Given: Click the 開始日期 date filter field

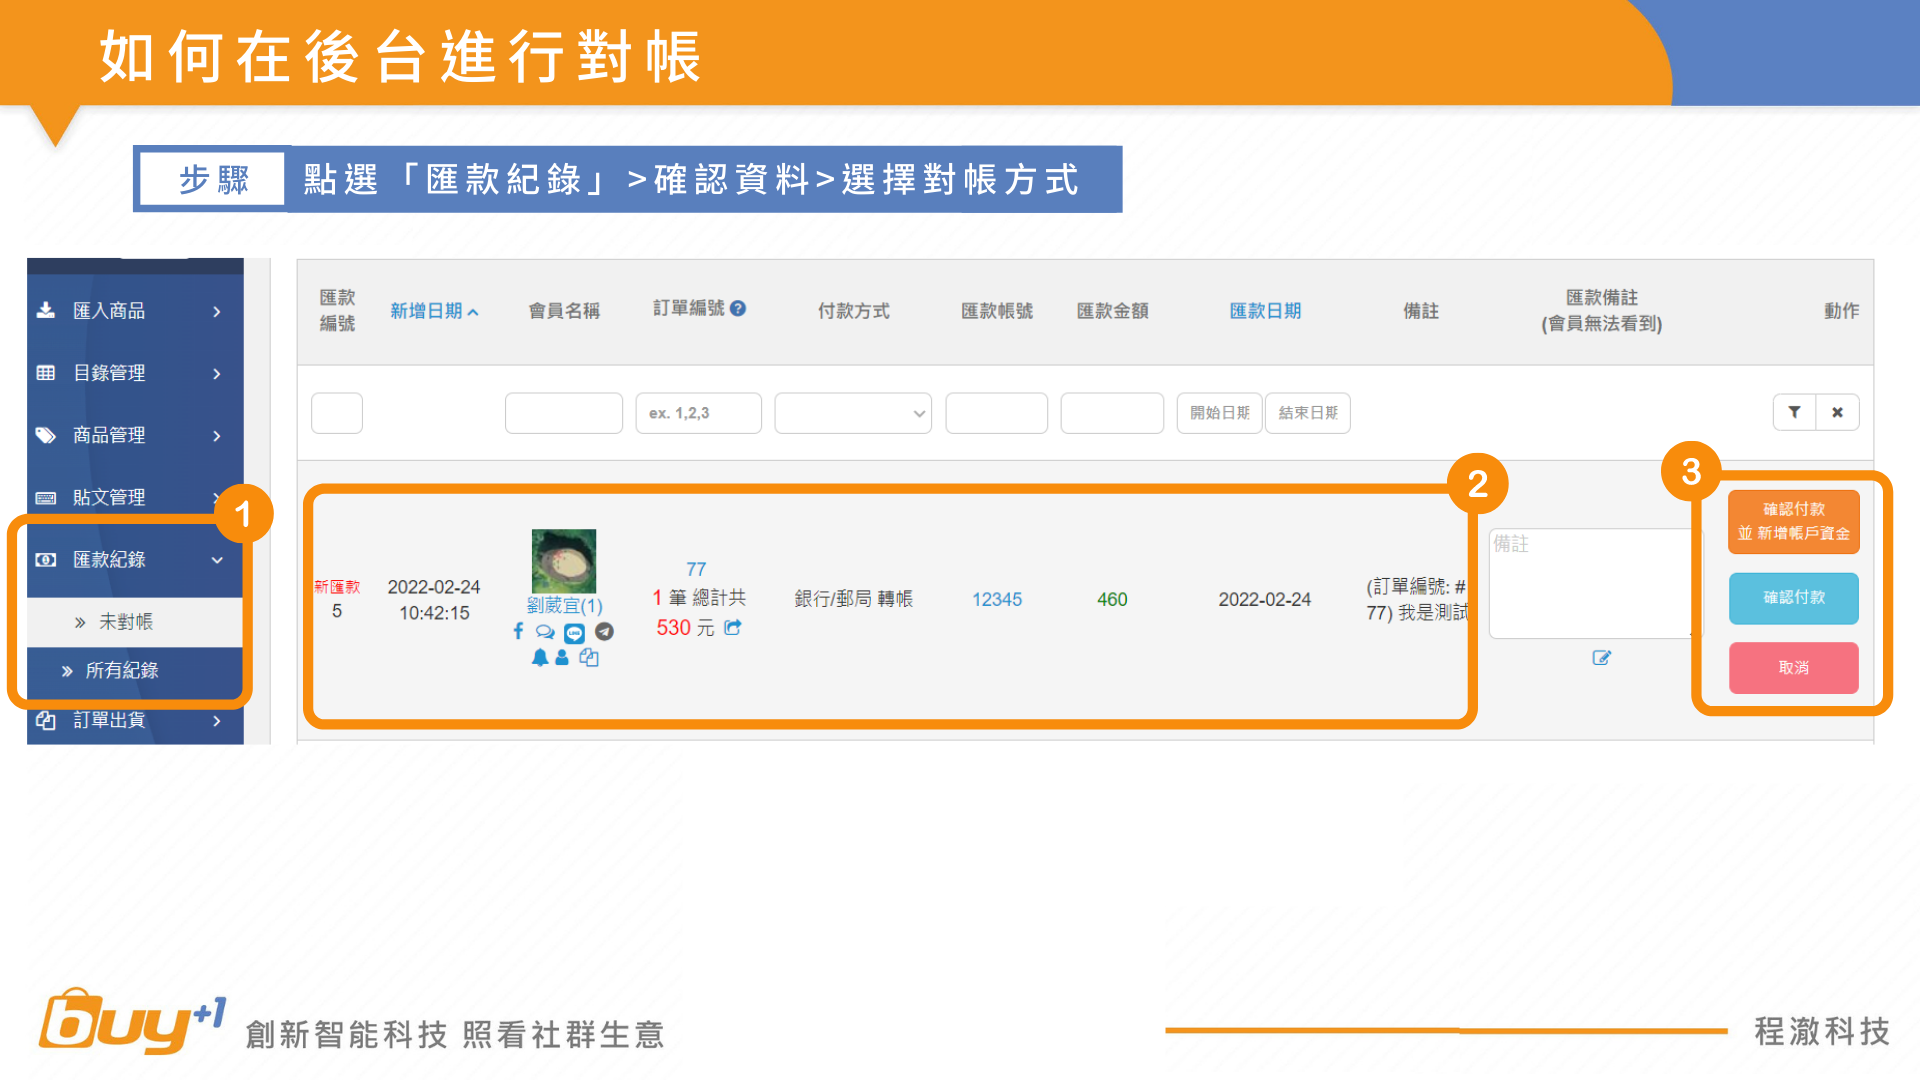Looking at the screenshot, I should point(1219,413).
